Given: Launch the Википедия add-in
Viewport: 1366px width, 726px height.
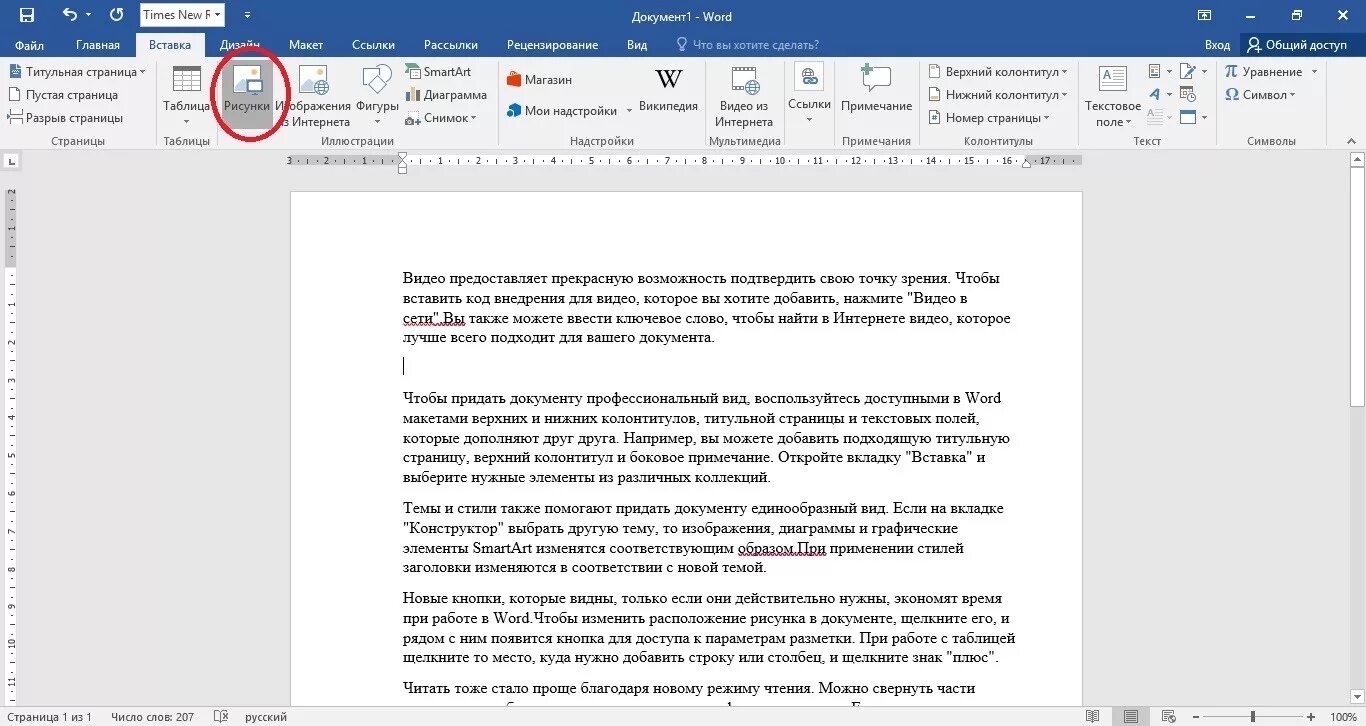Looking at the screenshot, I should [x=668, y=92].
